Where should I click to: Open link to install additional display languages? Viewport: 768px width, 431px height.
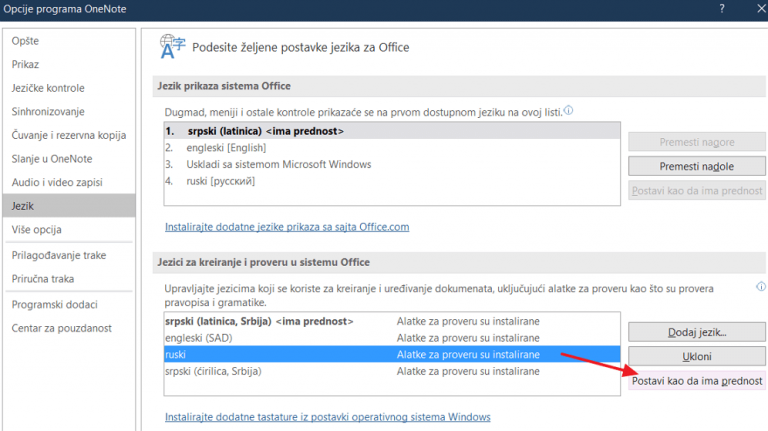tap(287, 227)
